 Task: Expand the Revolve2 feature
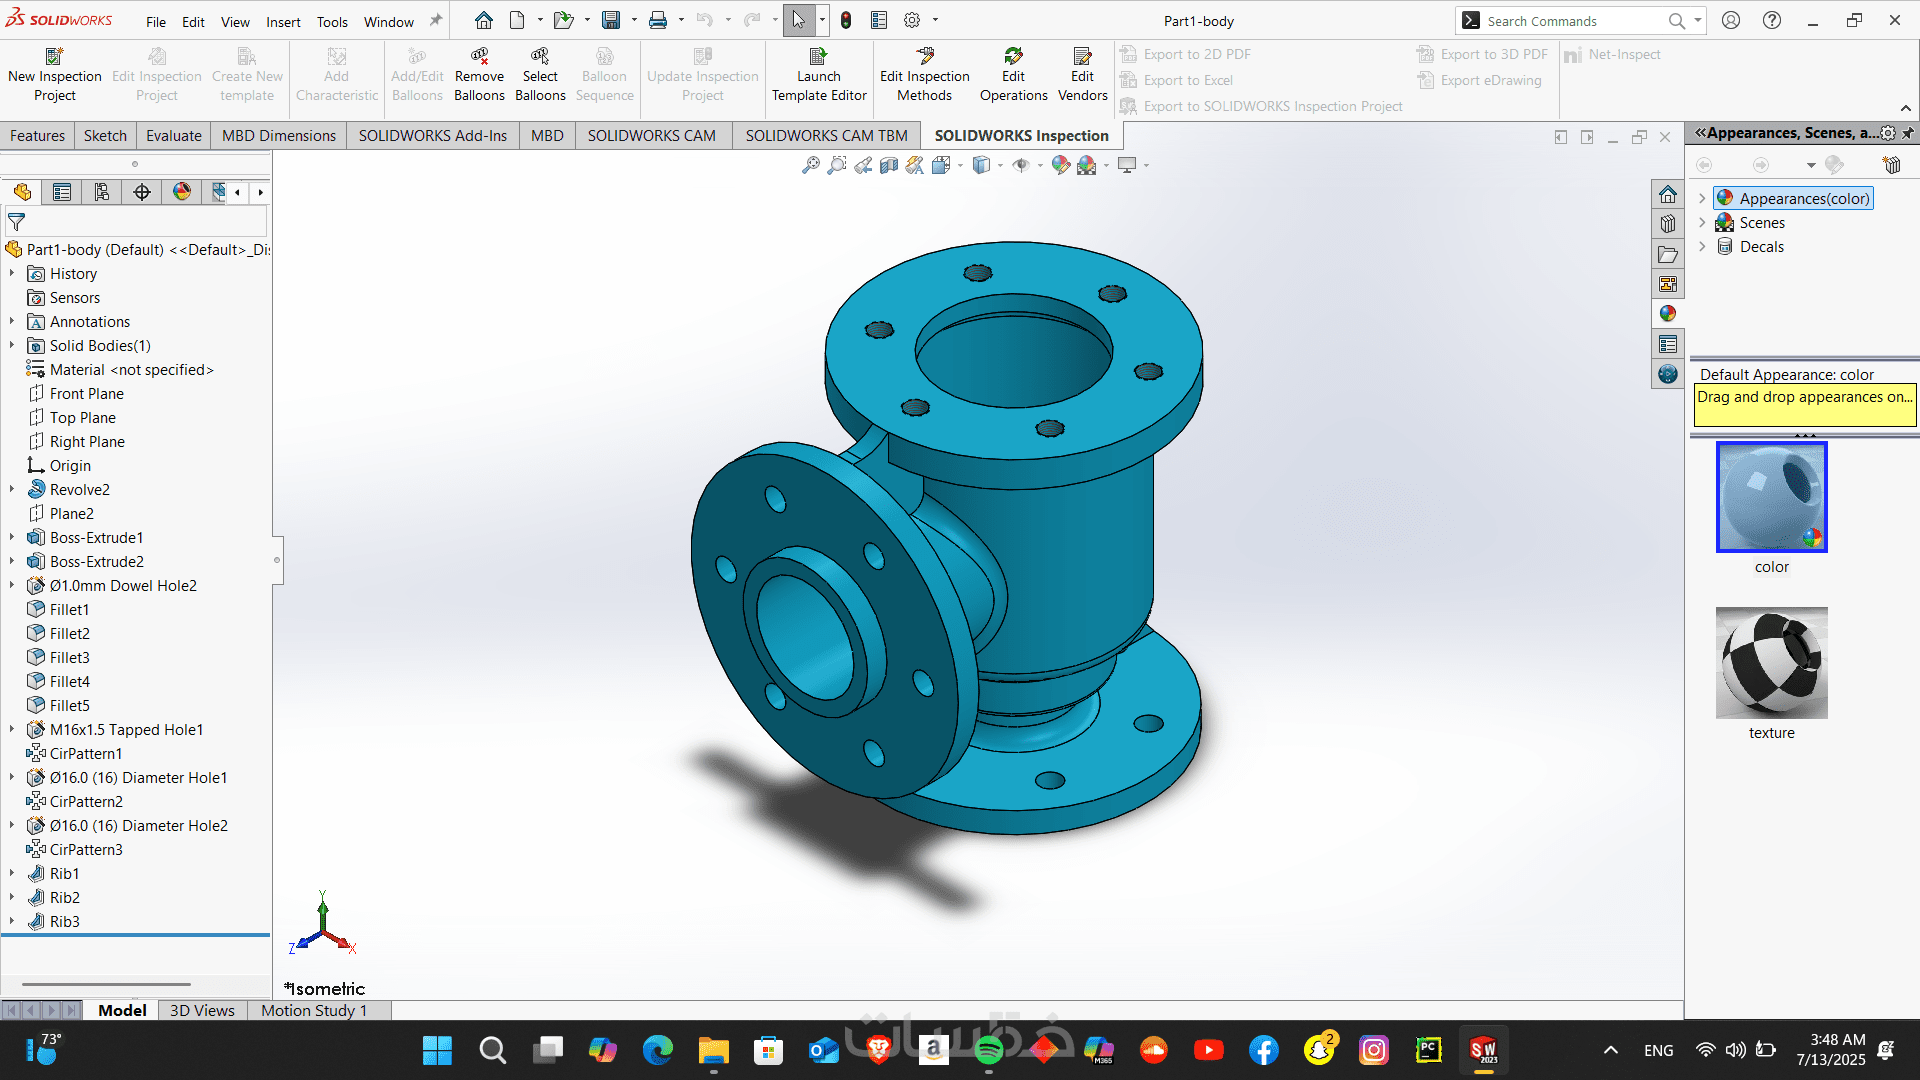(12, 490)
